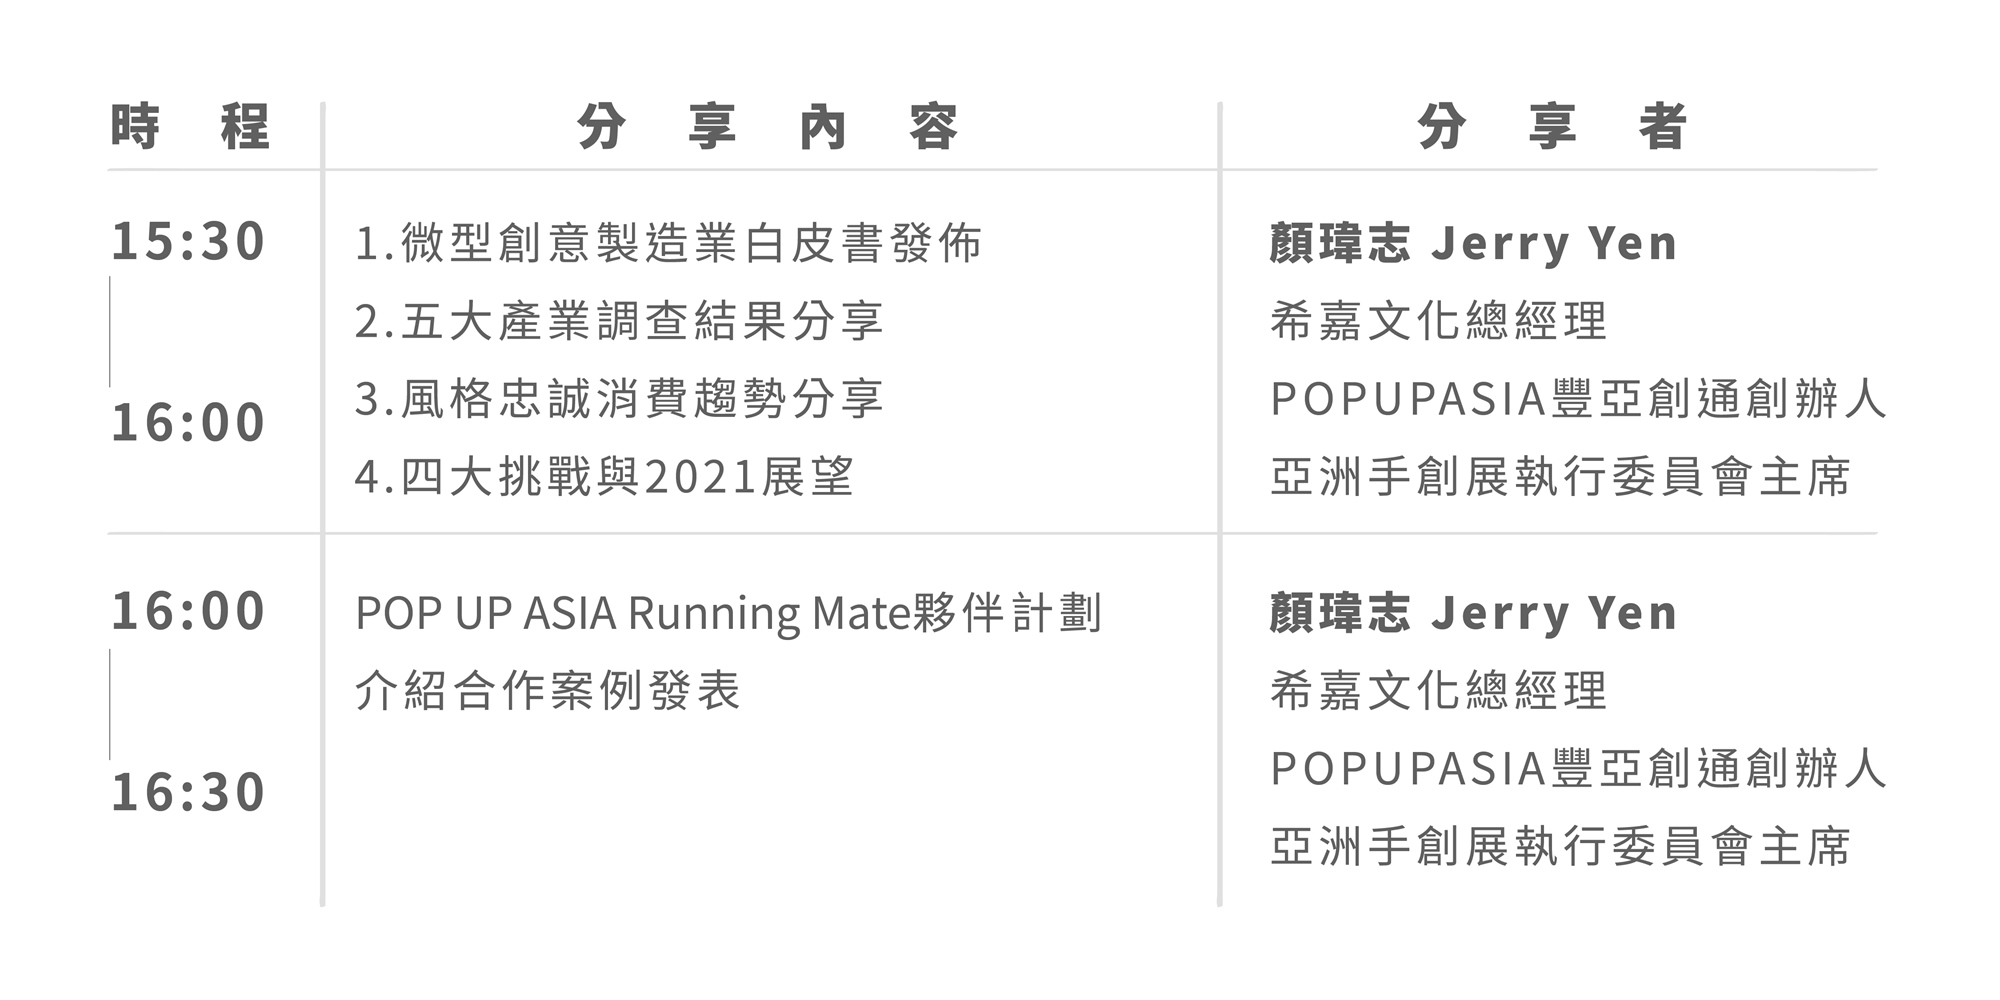Click second 亞洲手創展執行委員會主席 line

[1561, 847]
